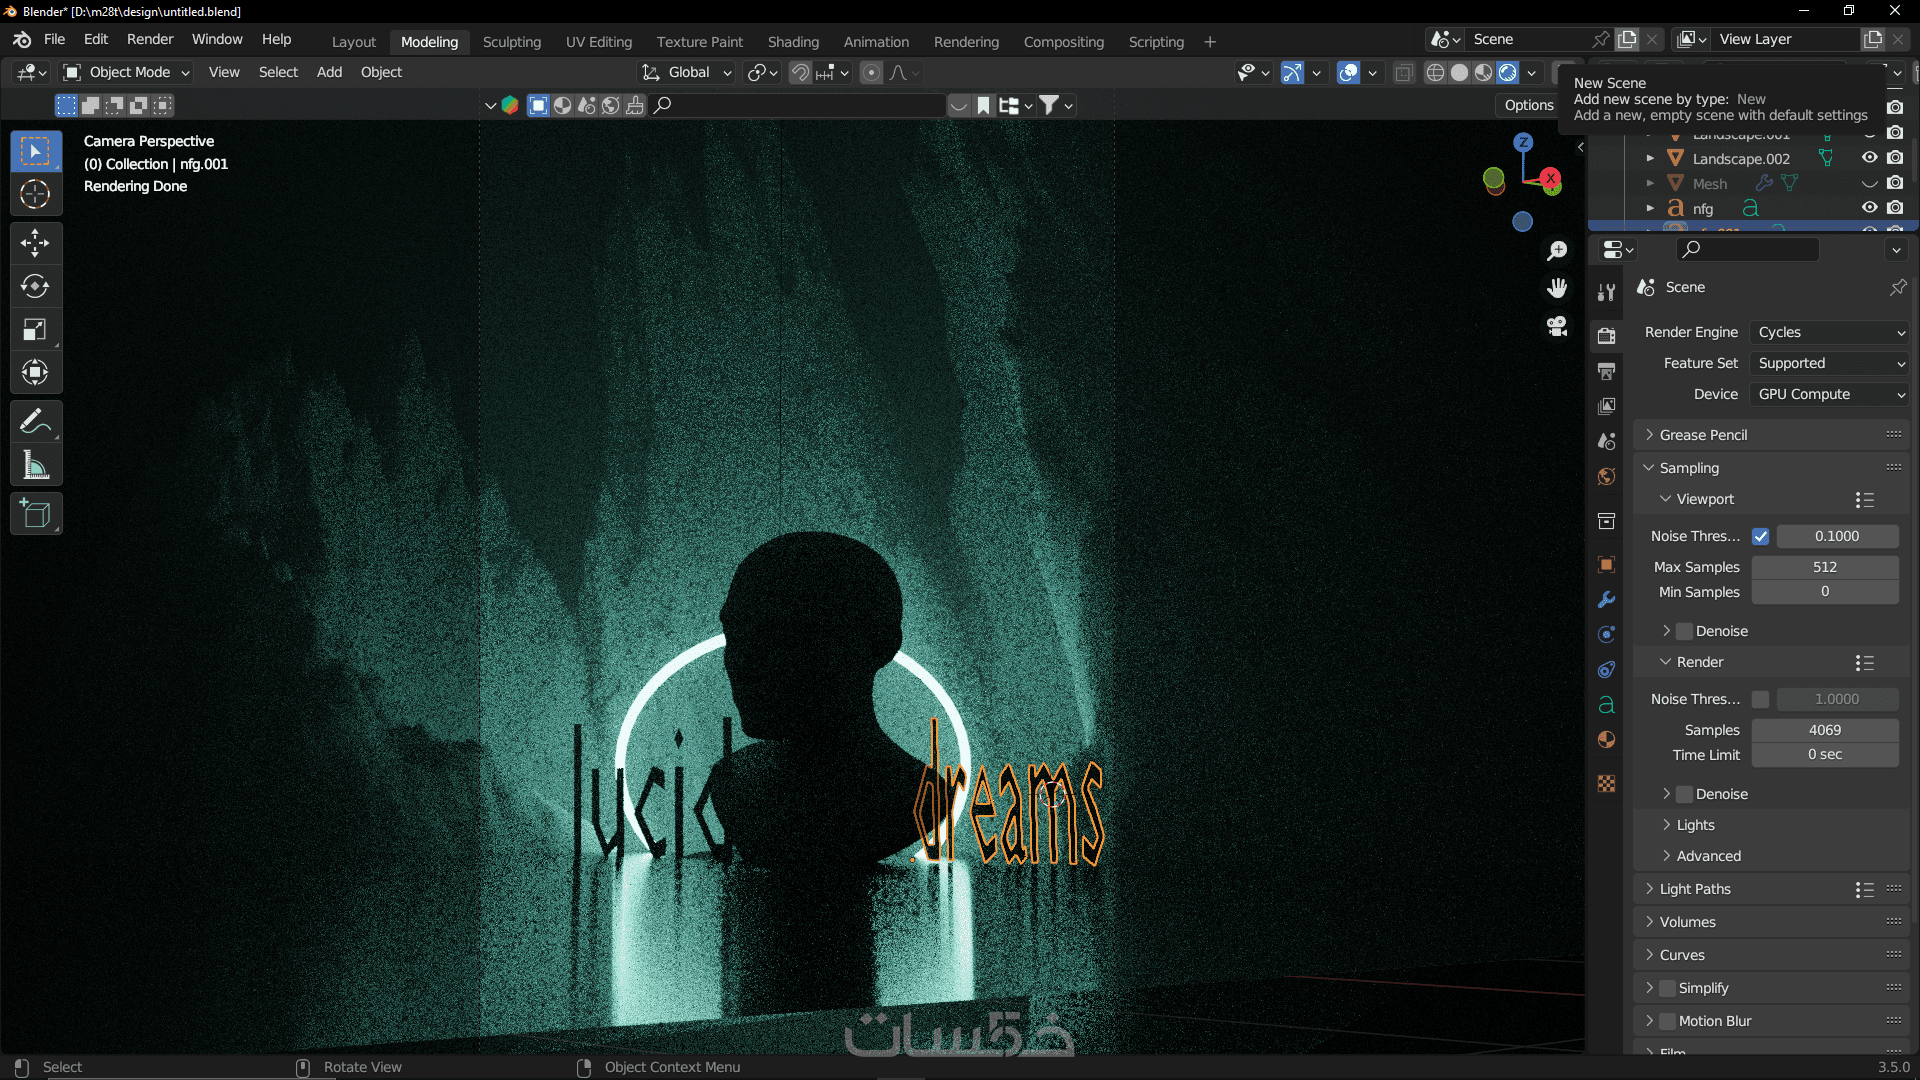The image size is (1920, 1080).
Task: Open the Modifiers wrench properties tab
Action: (1606, 600)
